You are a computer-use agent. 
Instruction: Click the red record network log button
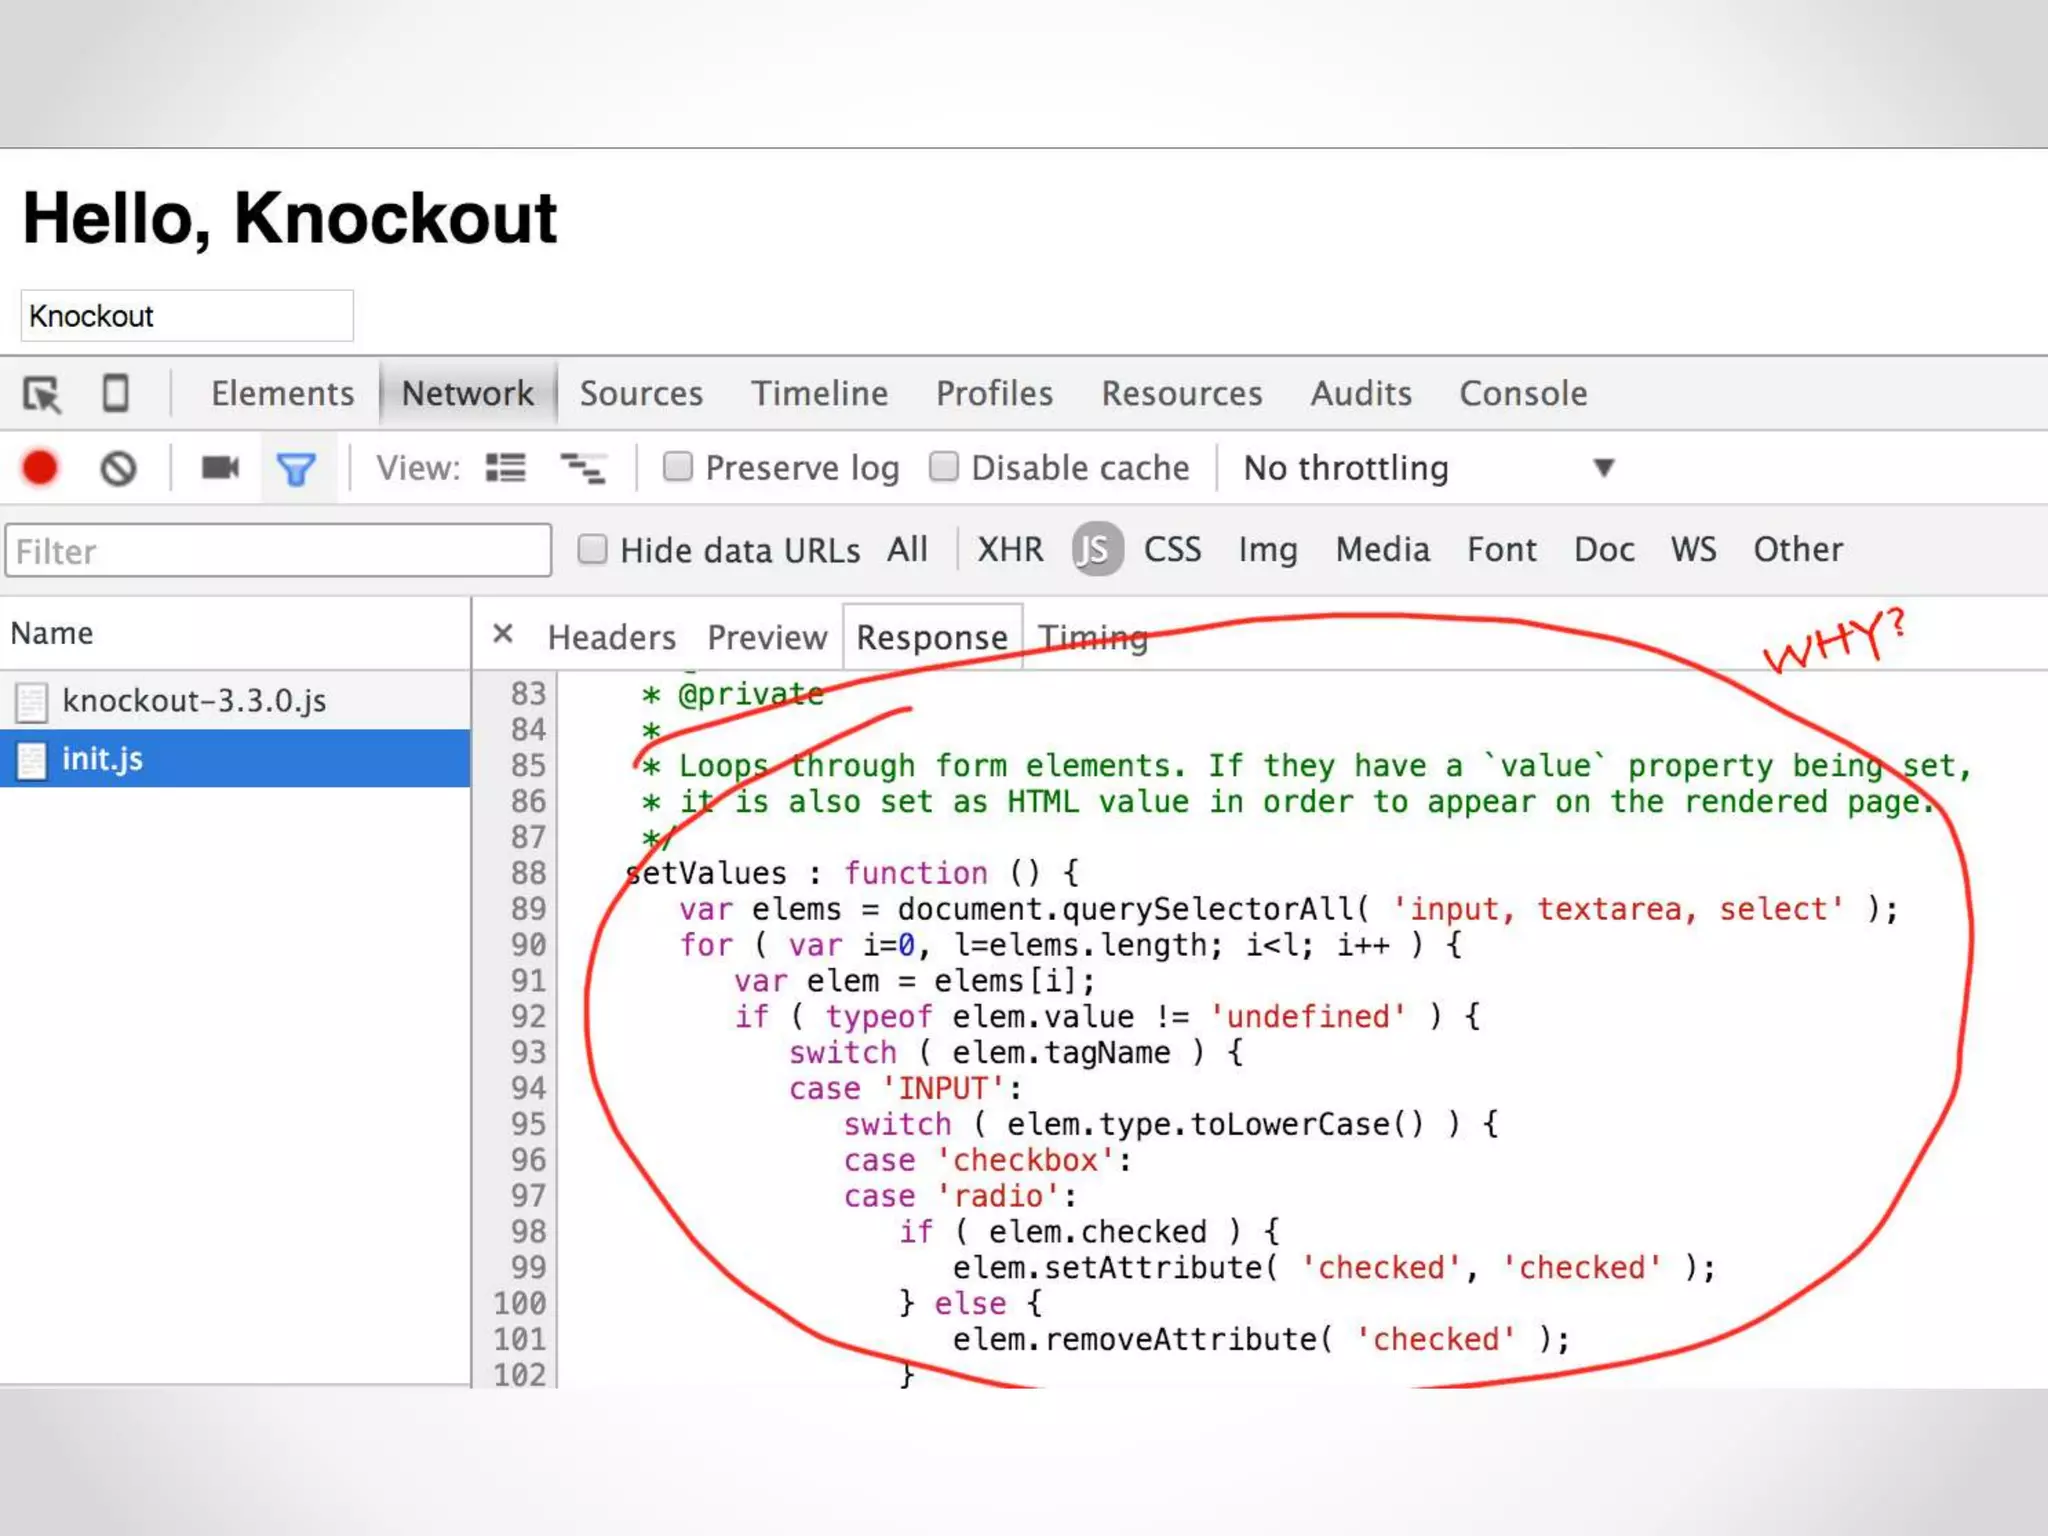pos(40,468)
